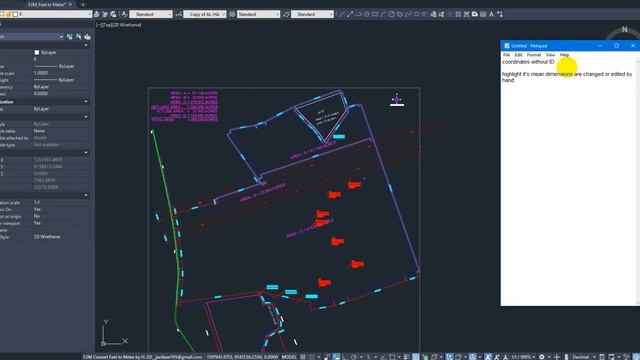Image resolution: width=640 pixels, height=360 pixels.
Task: Select the Multiline Text tool
Action: click(491, 14)
